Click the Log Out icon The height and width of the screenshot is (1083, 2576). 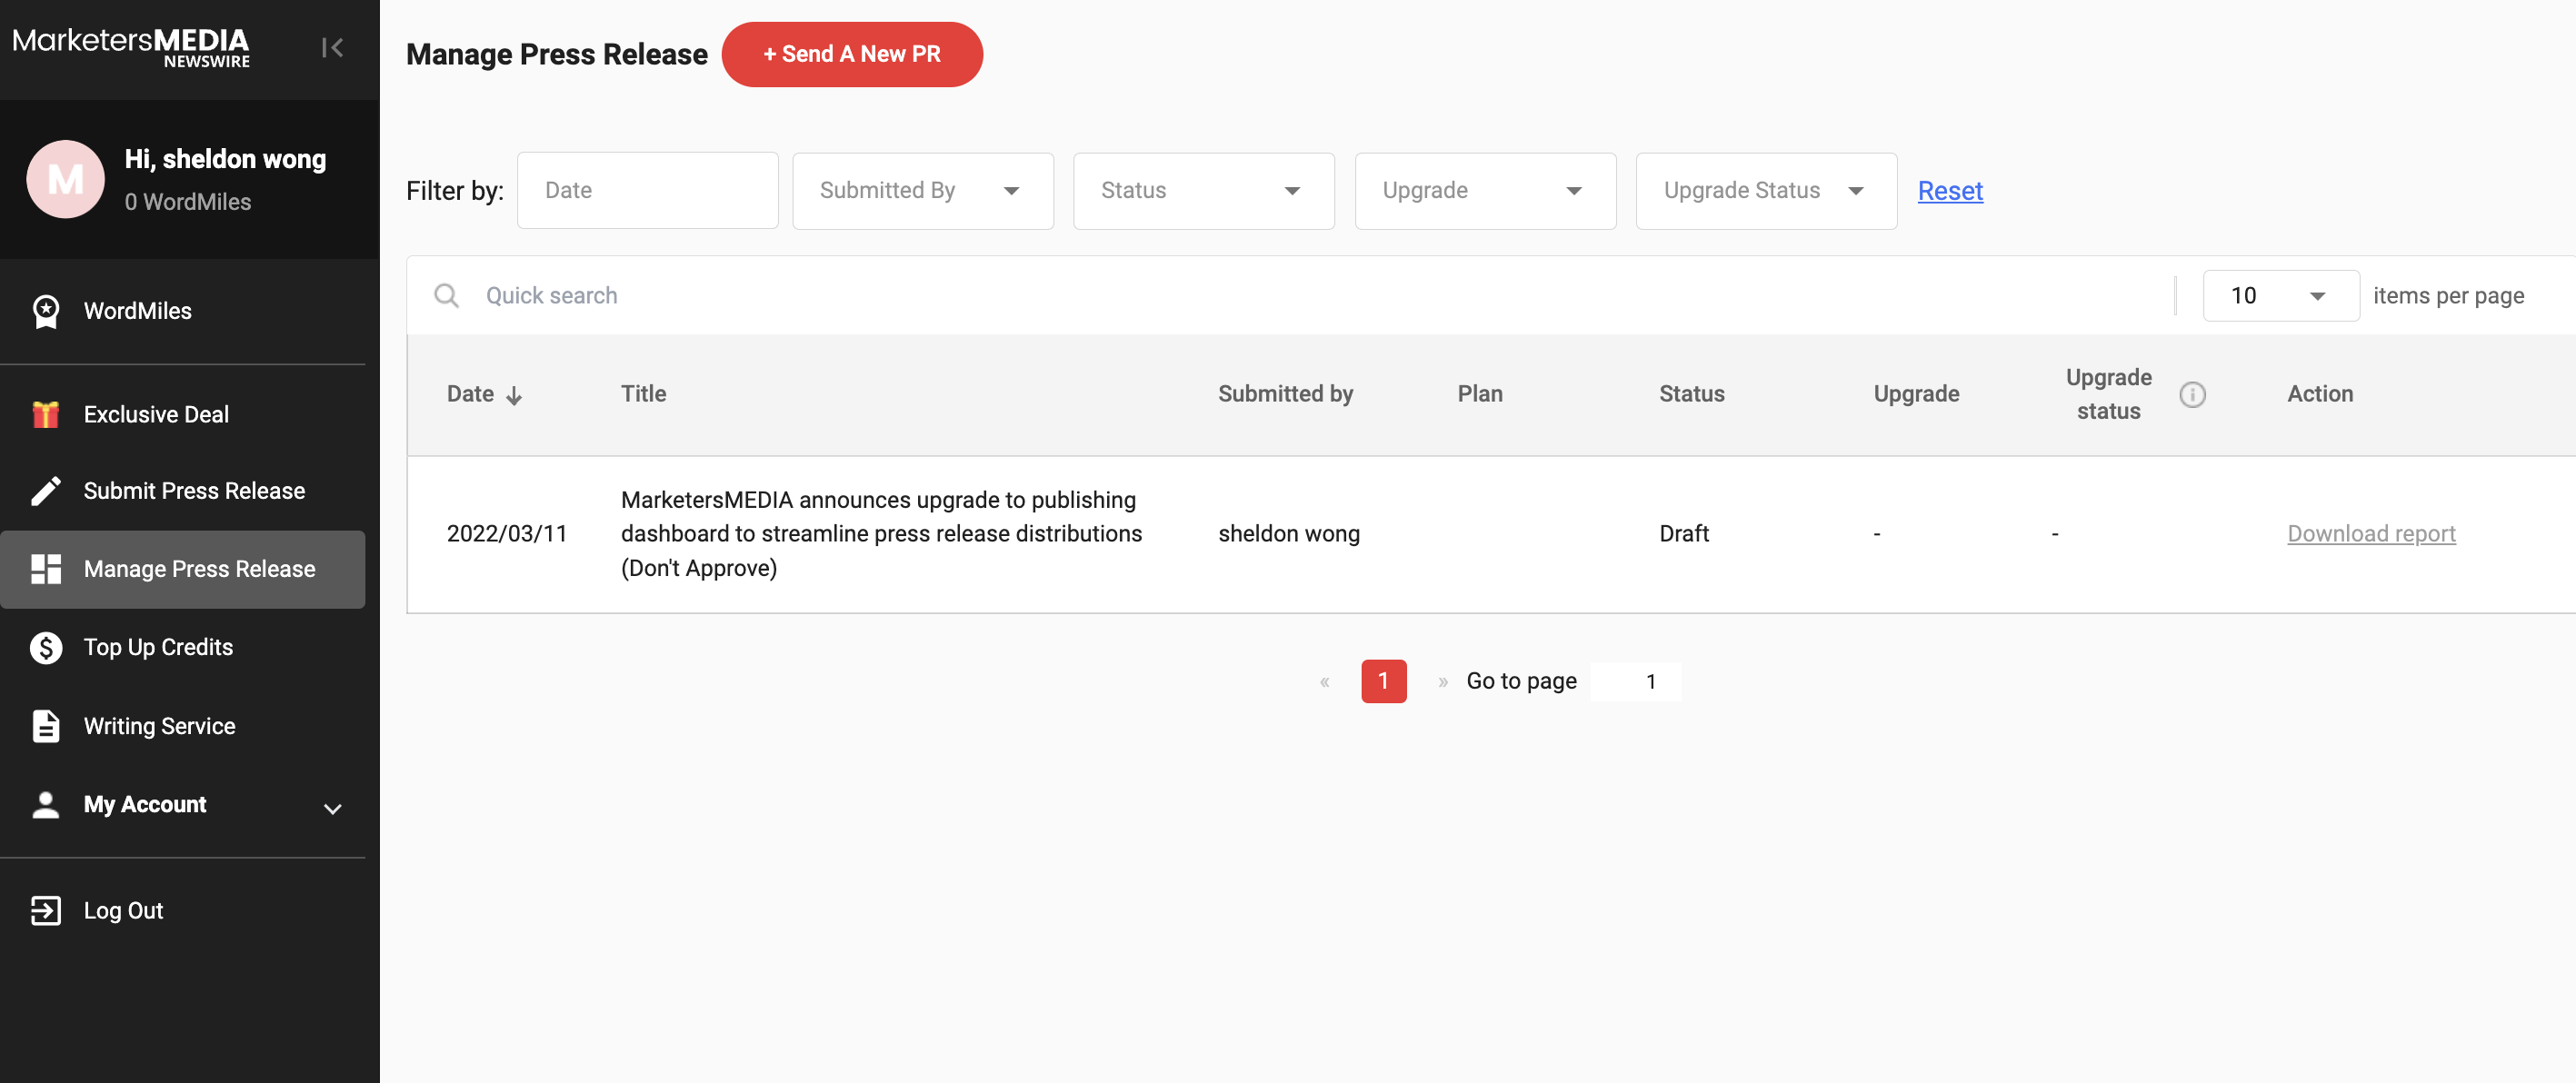(46, 910)
